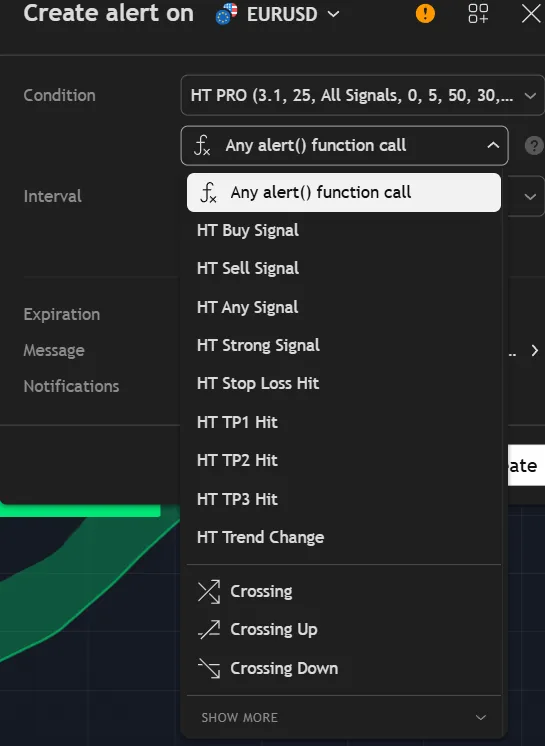This screenshot has width=545, height=746.
Task: Click the EURUSD flag symbol icon
Action: point(226,13)
